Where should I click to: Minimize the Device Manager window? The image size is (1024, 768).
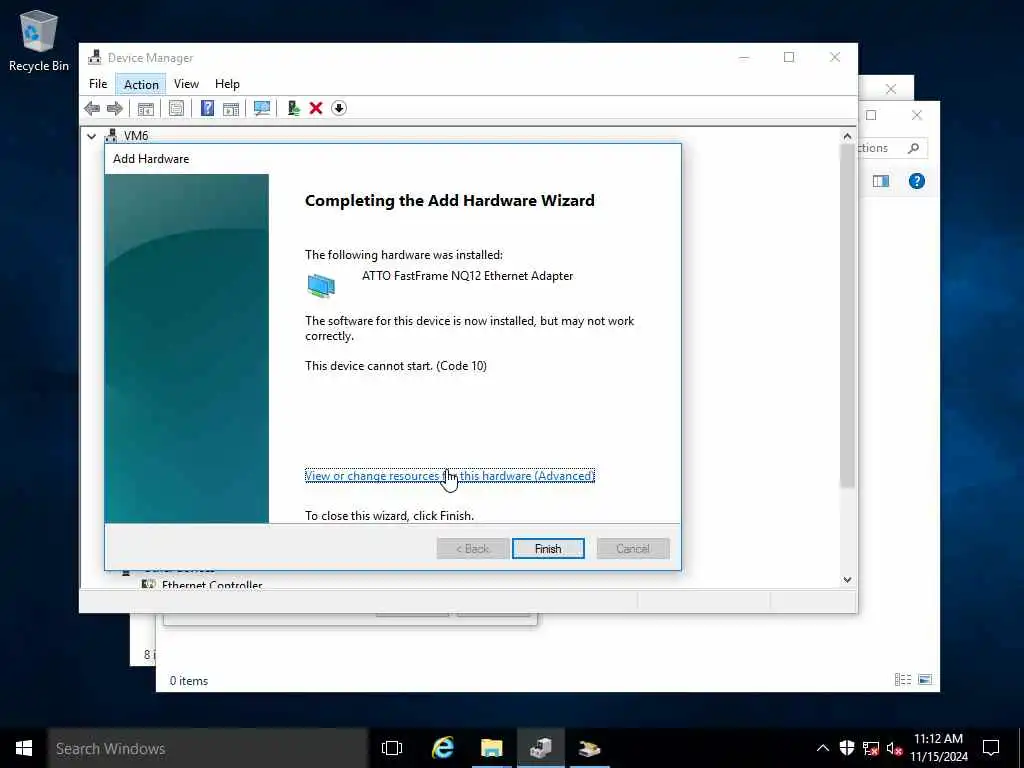click(744, 57)
